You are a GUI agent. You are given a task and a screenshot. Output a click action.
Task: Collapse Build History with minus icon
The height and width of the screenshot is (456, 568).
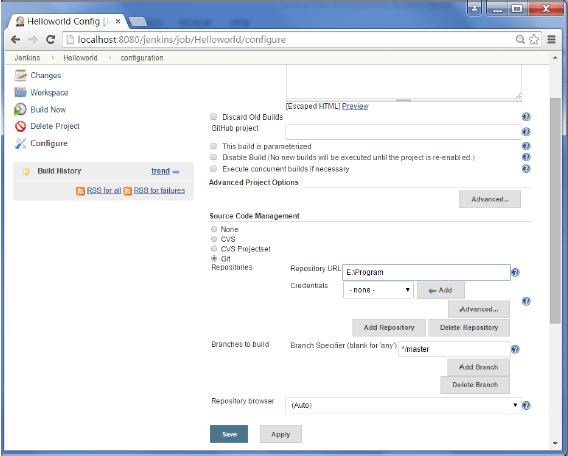click(x=176, y=172)
